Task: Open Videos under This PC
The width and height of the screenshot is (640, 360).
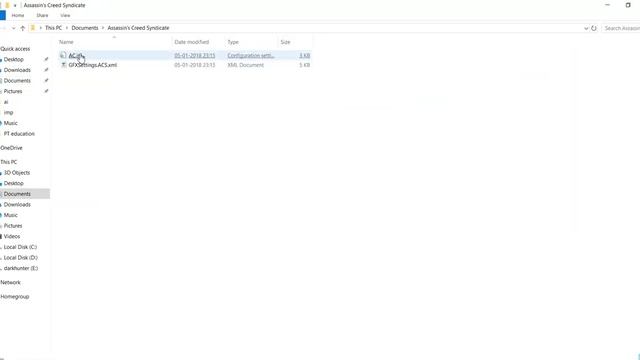Action: (12, 236)
